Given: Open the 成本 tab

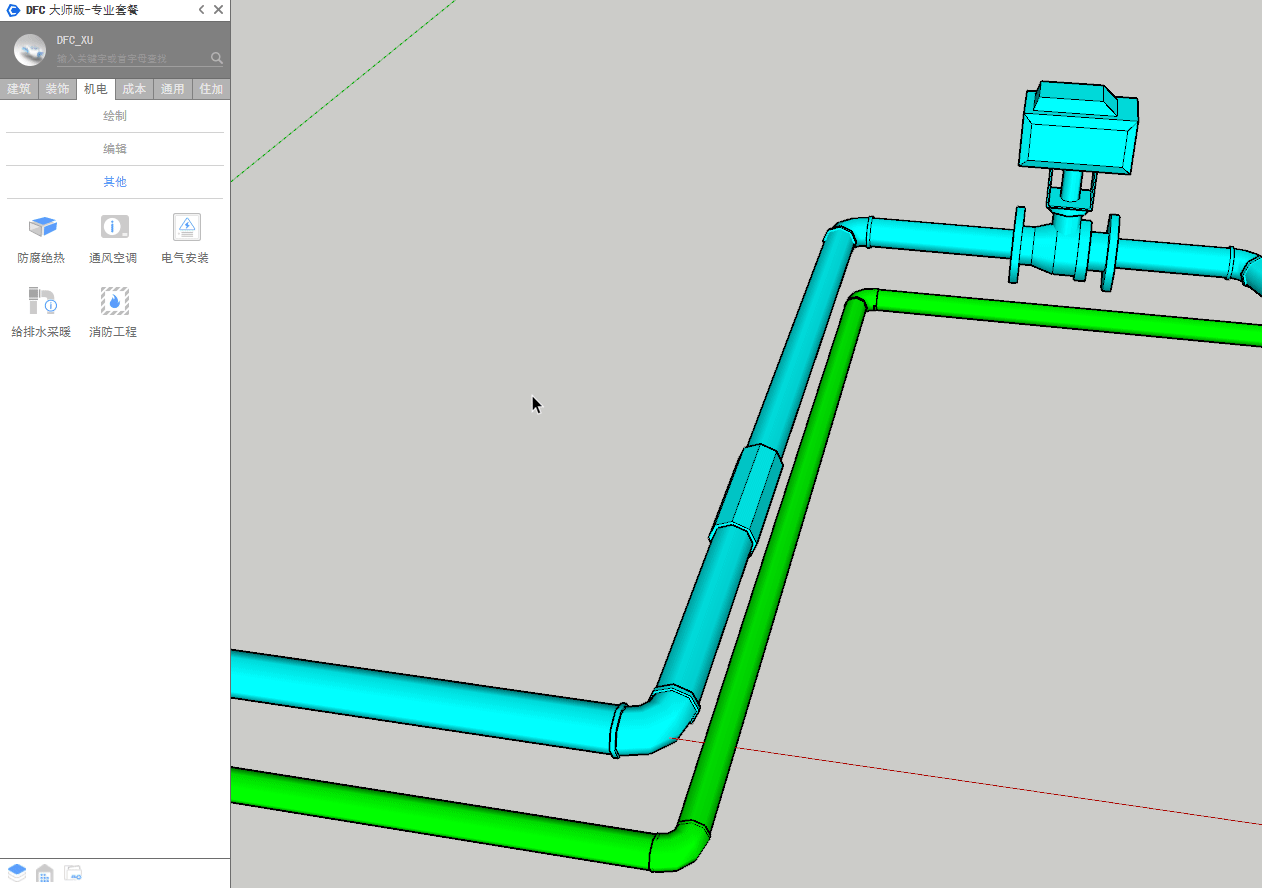Looking at the screenshot, I should click(134, 89).
